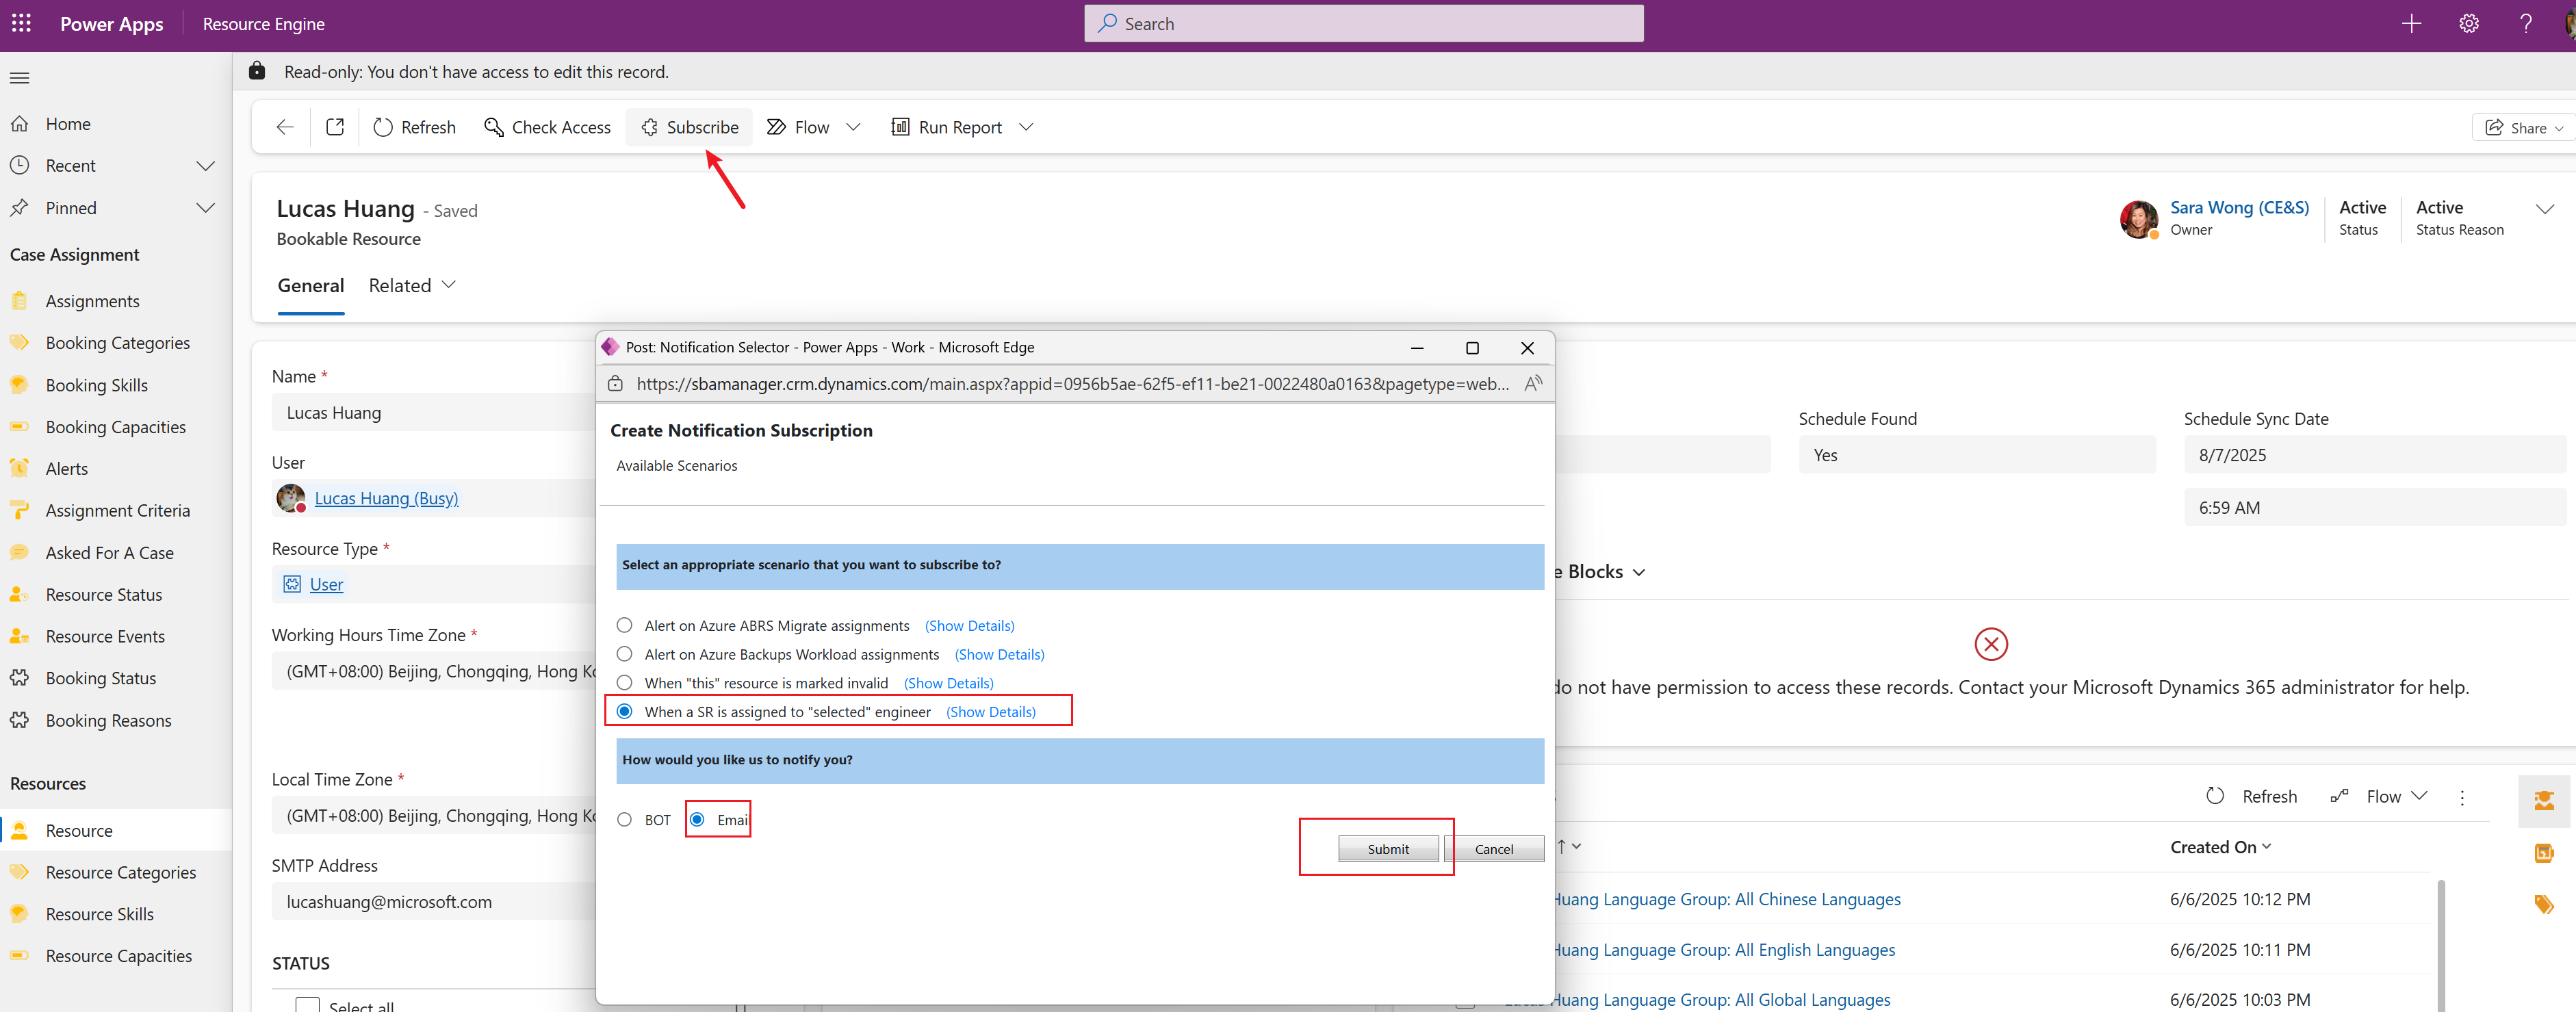The height and width of the screenshot is (1012, 2576).
Task: Select When this resource is marked invalid
Action: [x=625, y=683]
